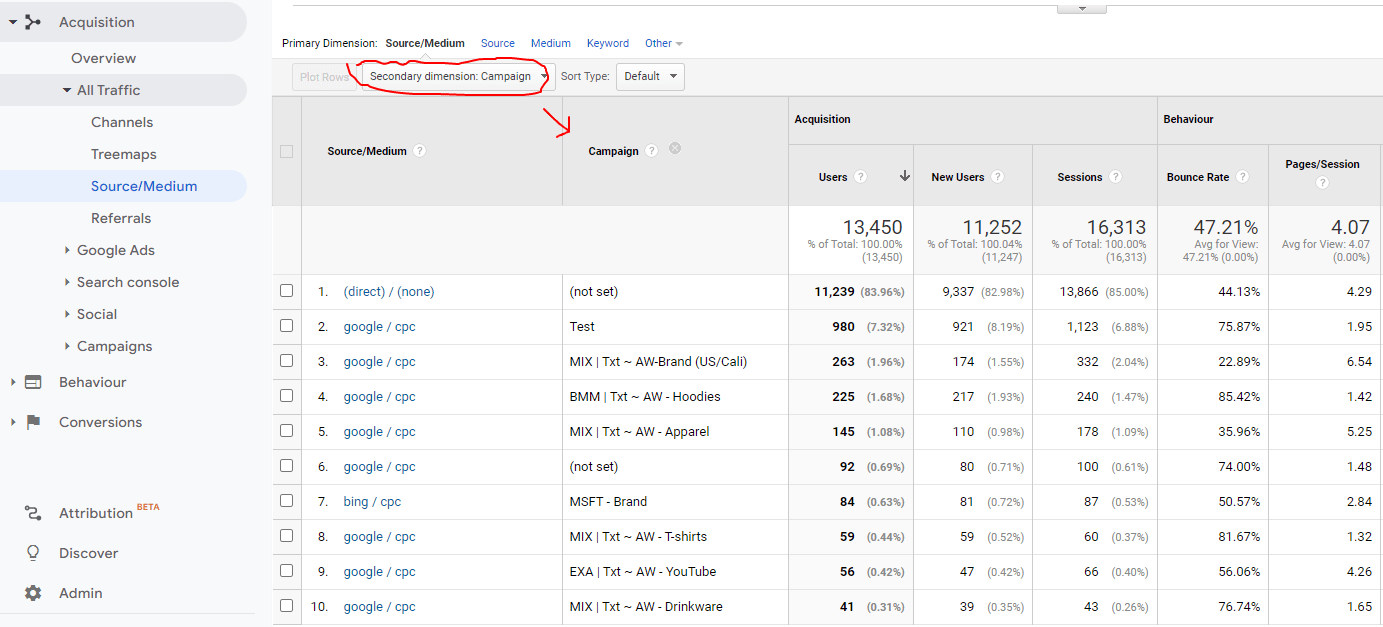The height and width of the screenshot is (627, 1383).
Task: Tick the select-all checkbox in the table header
Action: click(287, 152)
